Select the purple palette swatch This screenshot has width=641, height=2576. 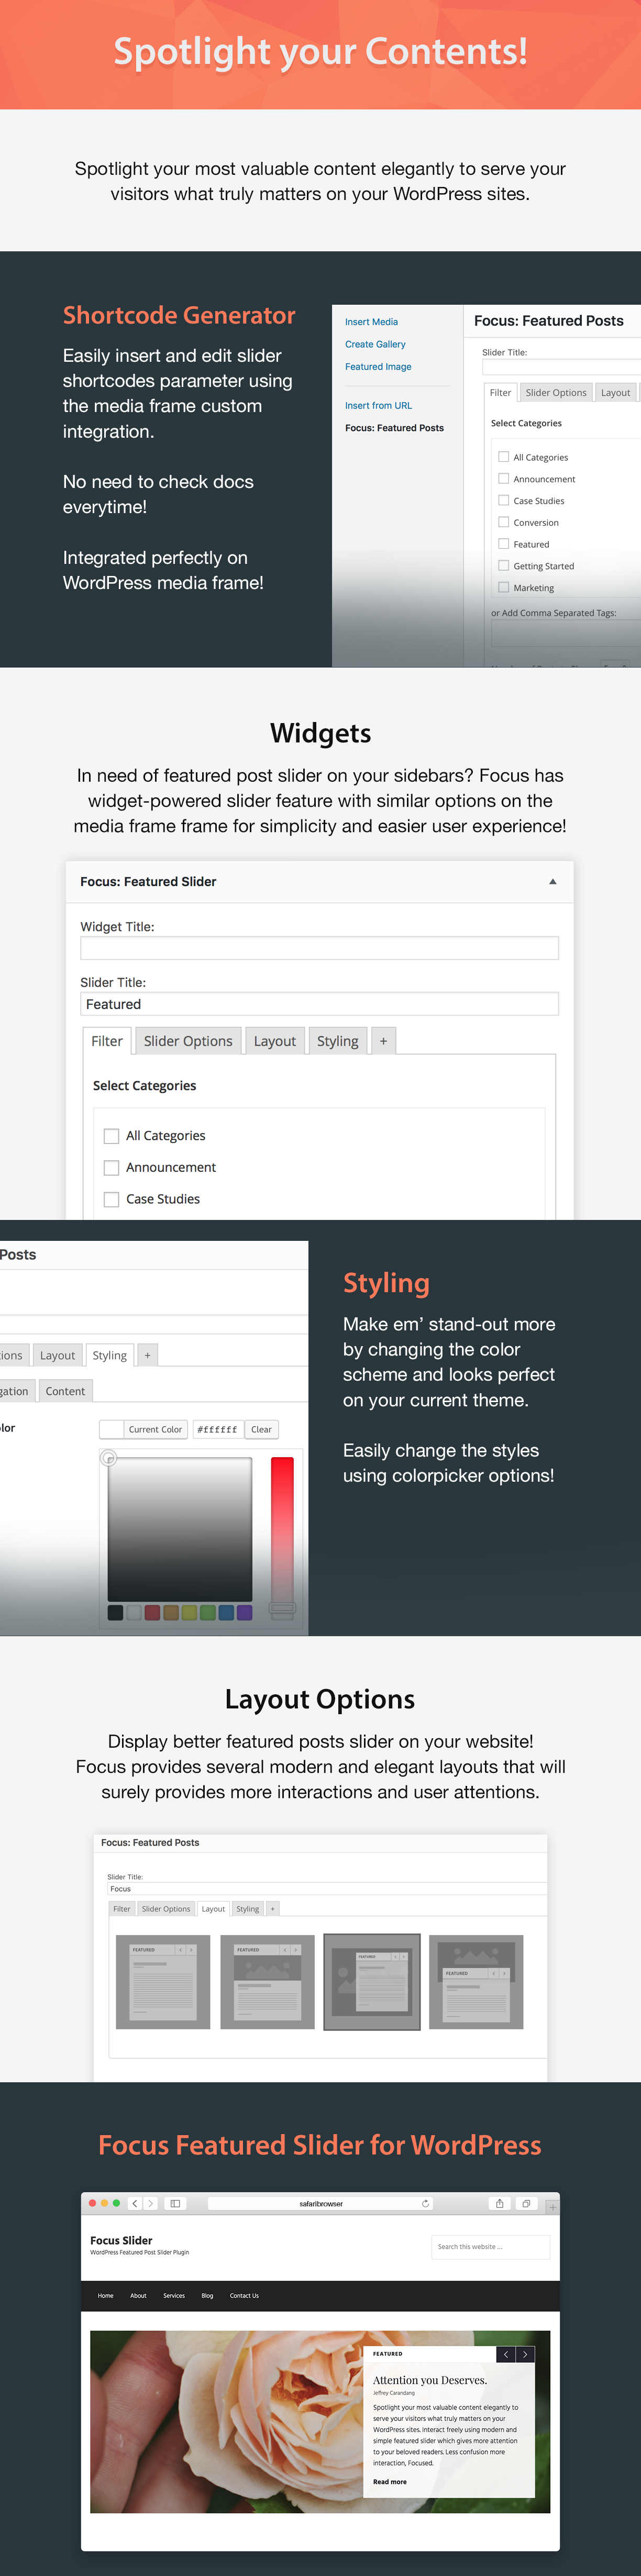coord(245,1612)
